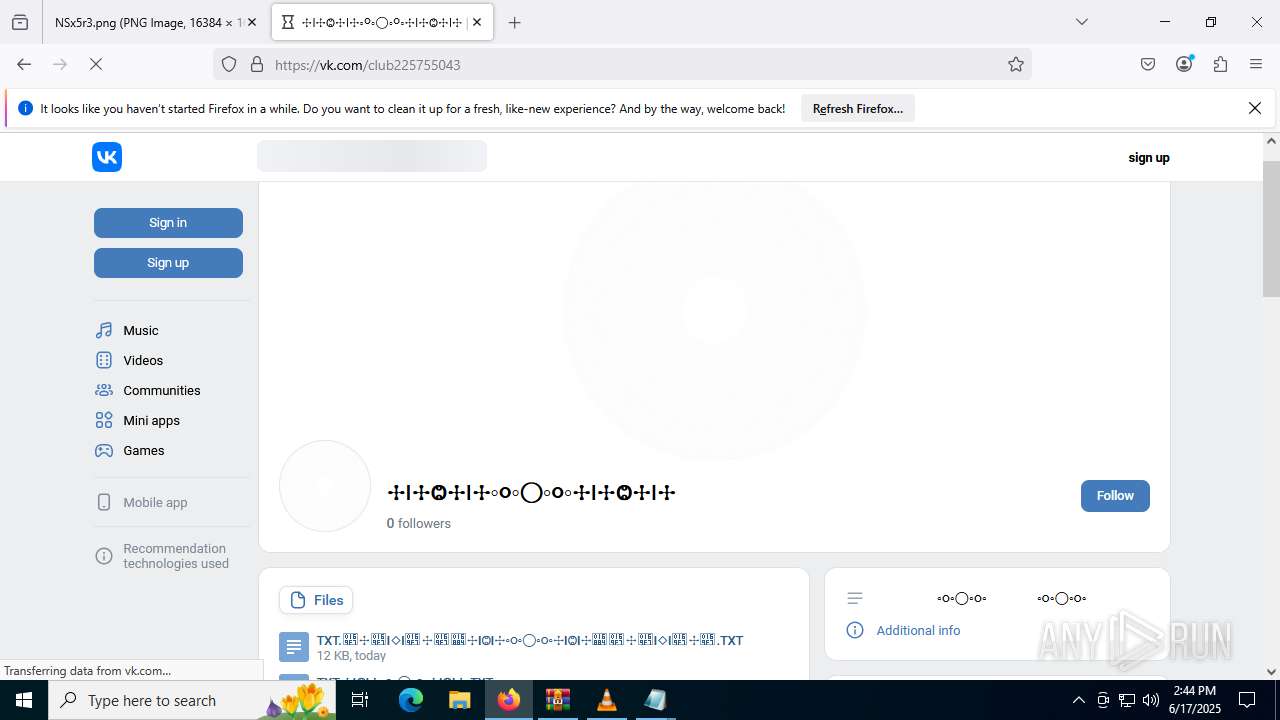Screen dimensions: 1280x720
Task: Launch Microsoft Edge from the taskbar
Action: point(411,700)
